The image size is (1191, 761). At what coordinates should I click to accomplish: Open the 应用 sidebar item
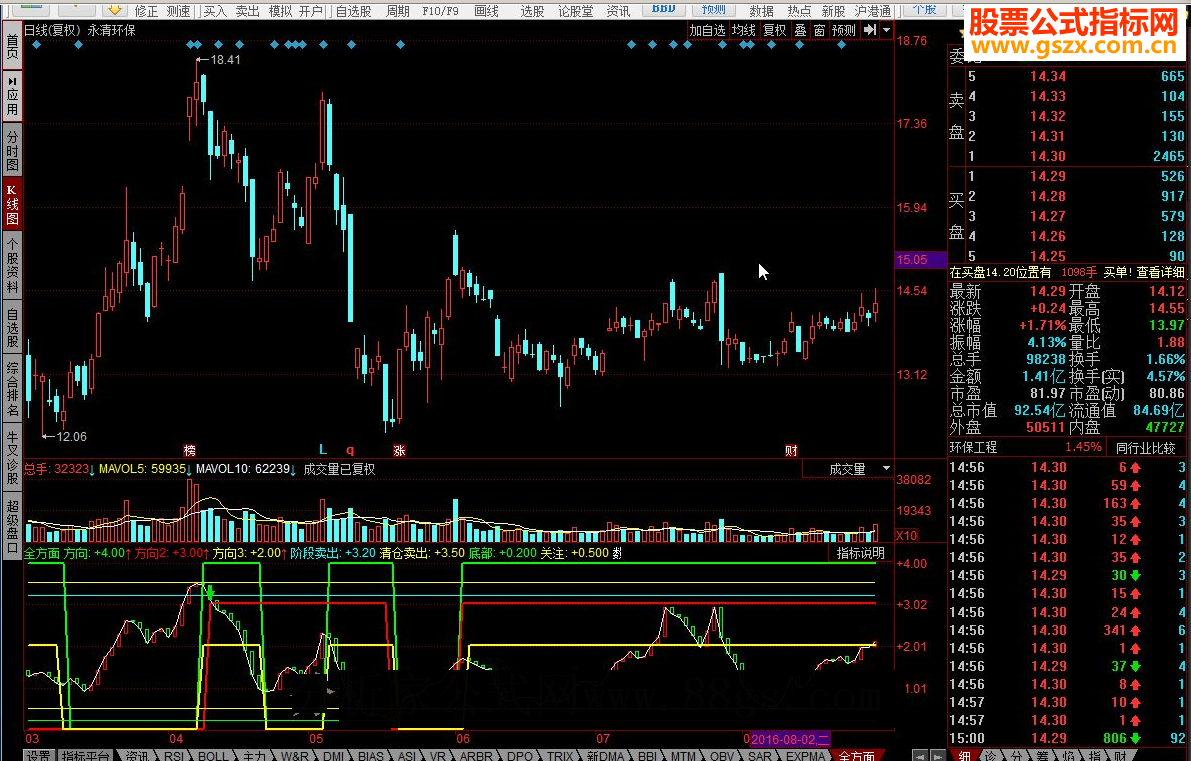(12, 96)
